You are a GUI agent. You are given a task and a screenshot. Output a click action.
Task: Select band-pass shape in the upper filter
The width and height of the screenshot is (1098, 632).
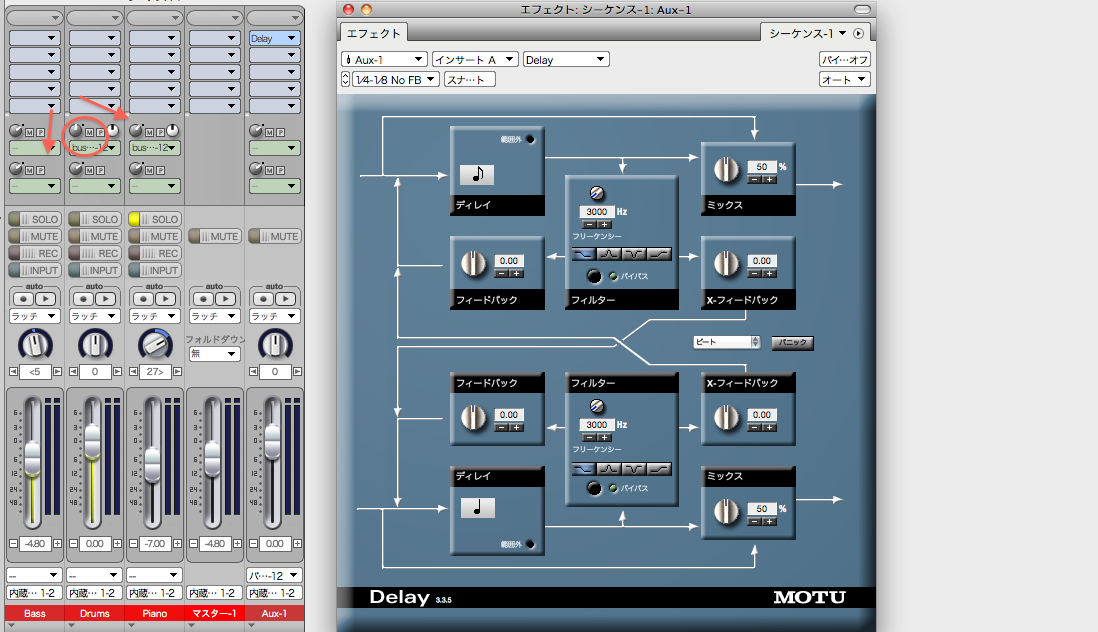(x=609, y=254)
